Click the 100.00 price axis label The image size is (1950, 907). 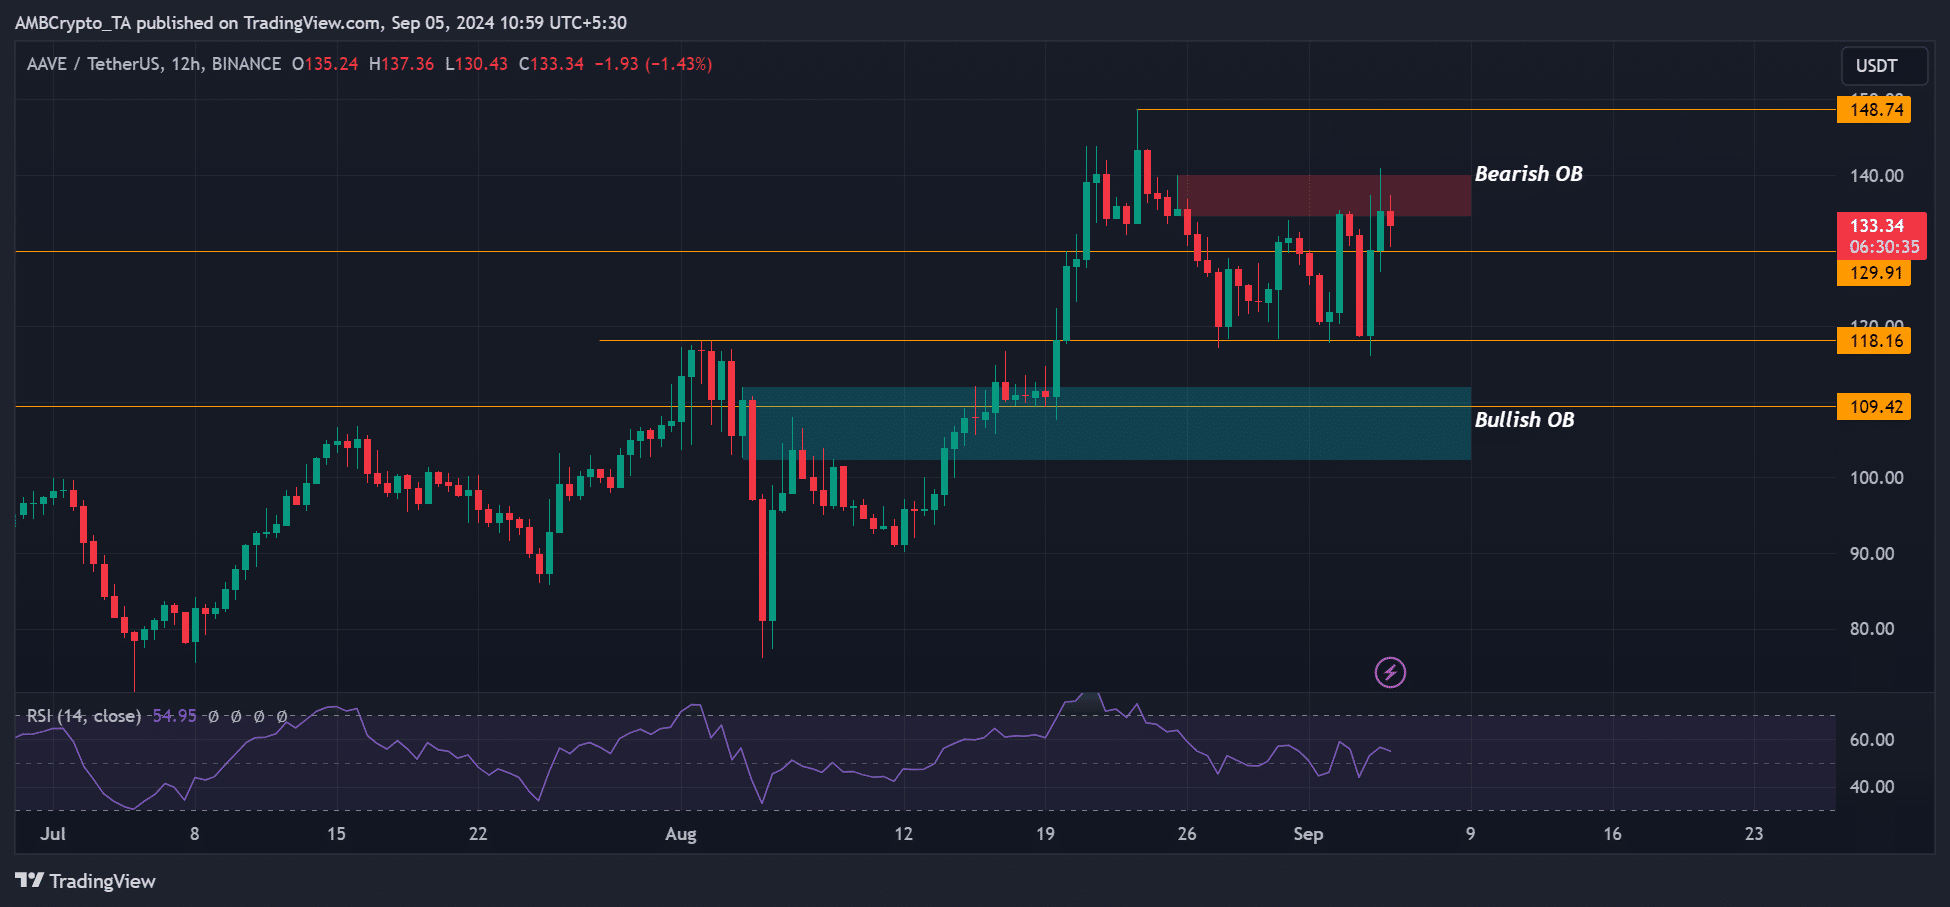[1876, 478]
